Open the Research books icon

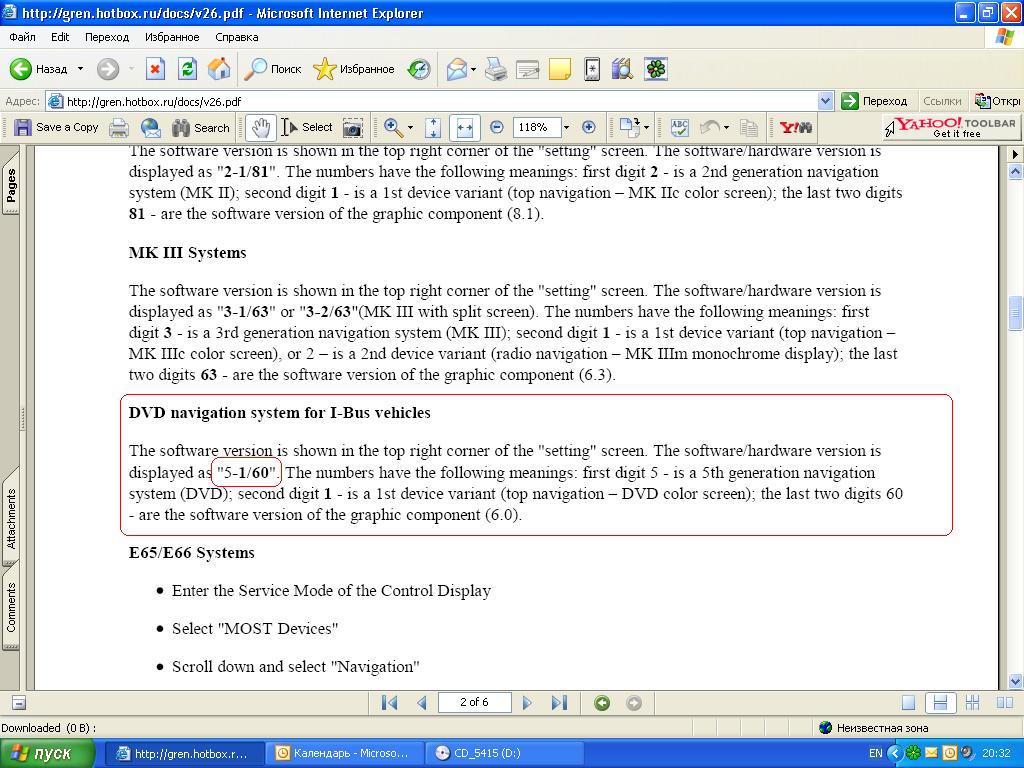click(x=622, y=69)
